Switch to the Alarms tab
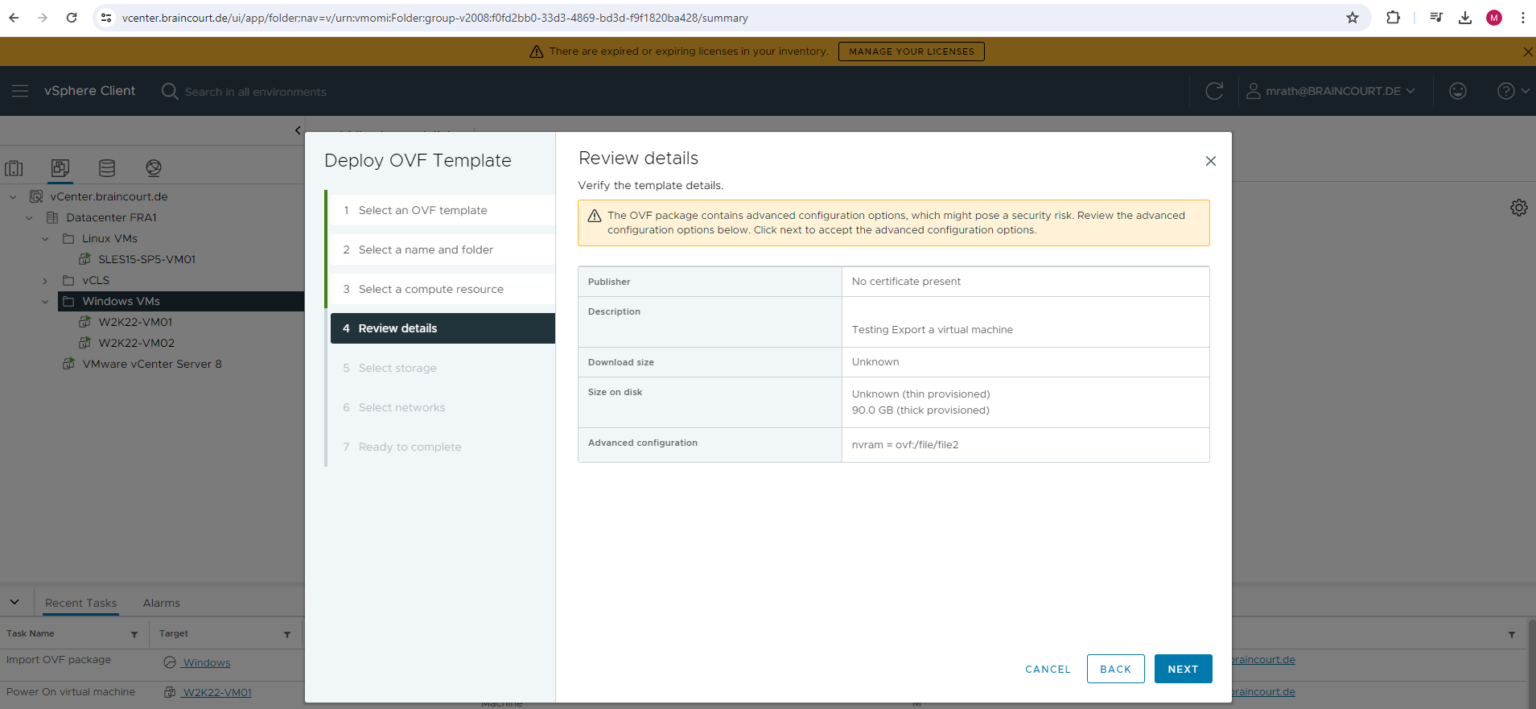The image size is (1536, 709). [161, 602]
